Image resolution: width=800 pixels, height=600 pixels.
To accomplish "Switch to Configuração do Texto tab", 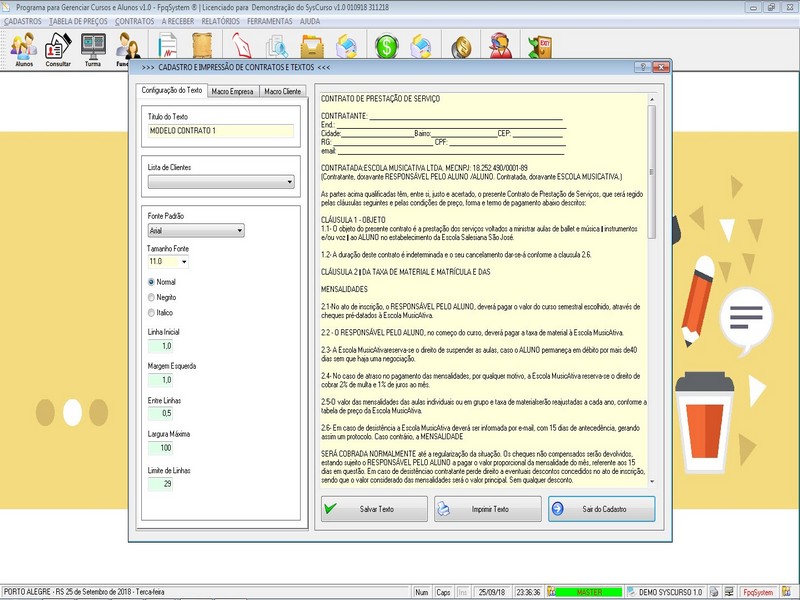I will pos(172,90).
